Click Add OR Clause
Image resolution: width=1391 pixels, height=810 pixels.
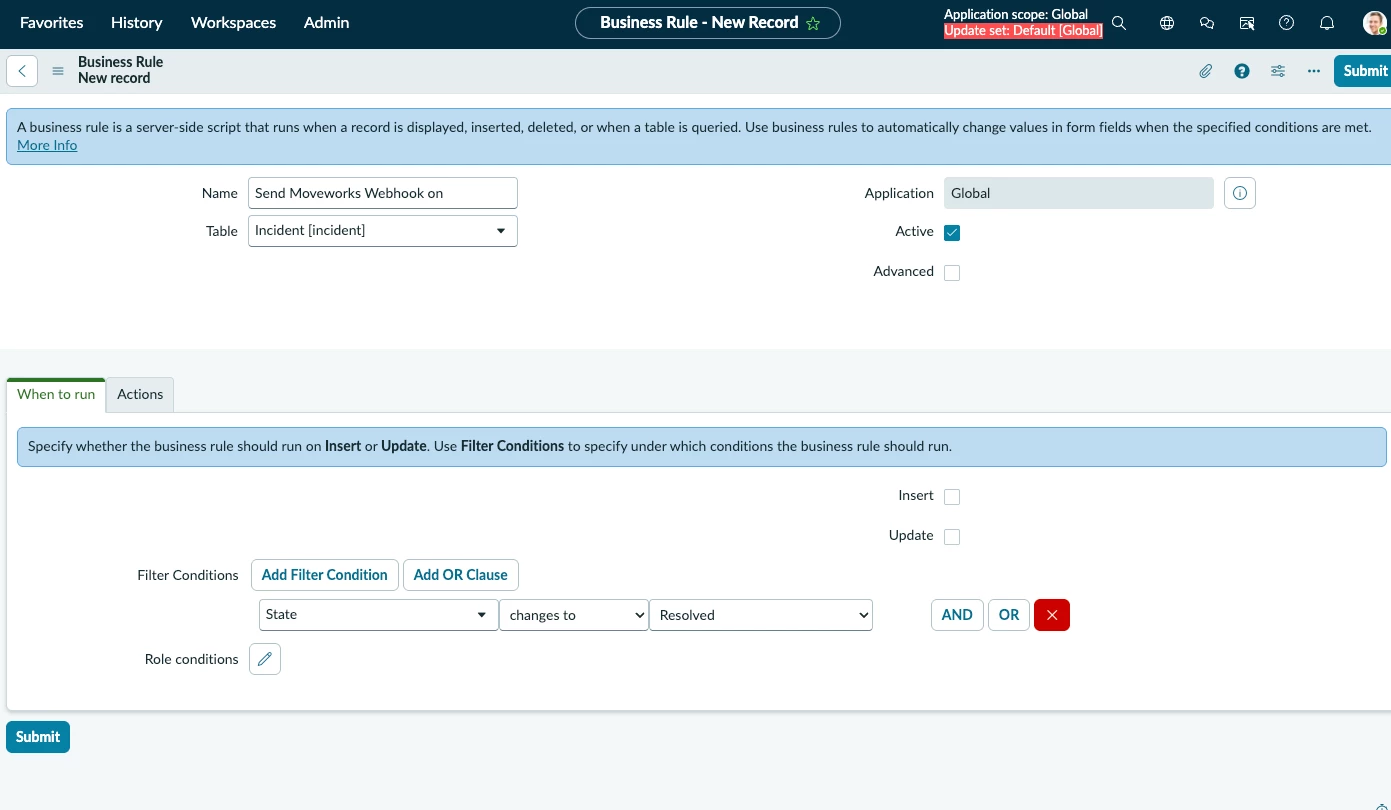(460, 575)
